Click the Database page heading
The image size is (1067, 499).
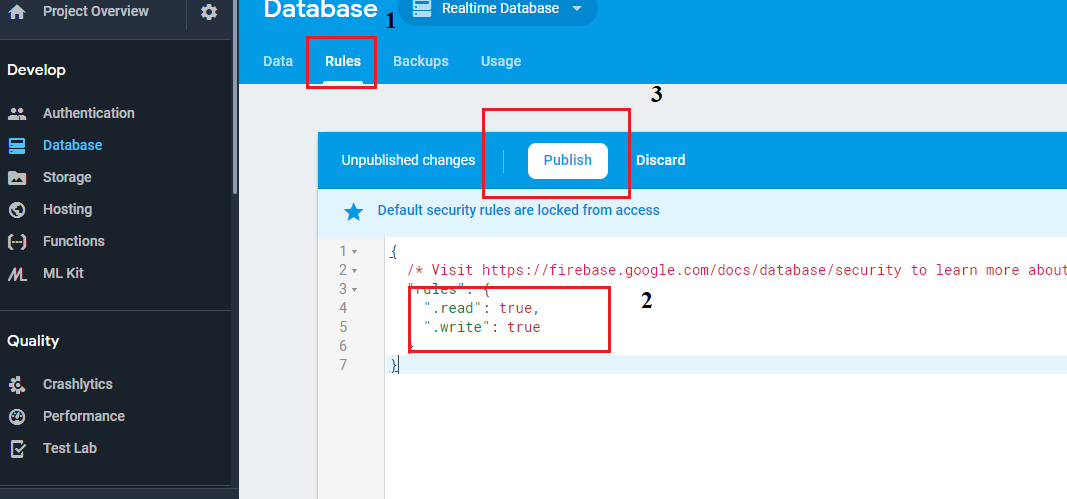(x=320, y=9)
